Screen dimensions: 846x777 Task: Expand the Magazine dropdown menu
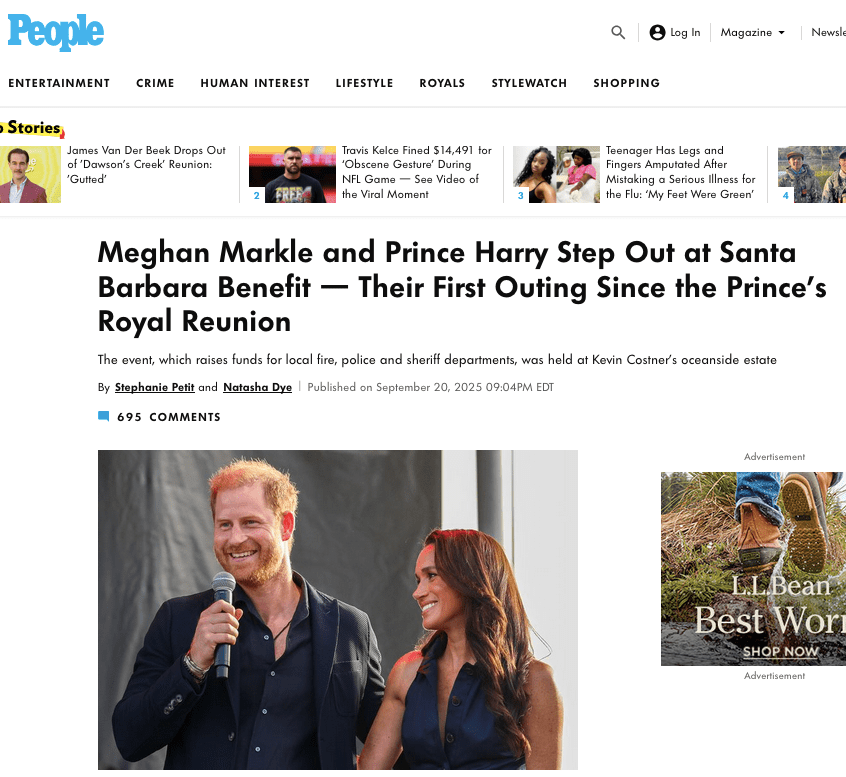pos(753,32)
